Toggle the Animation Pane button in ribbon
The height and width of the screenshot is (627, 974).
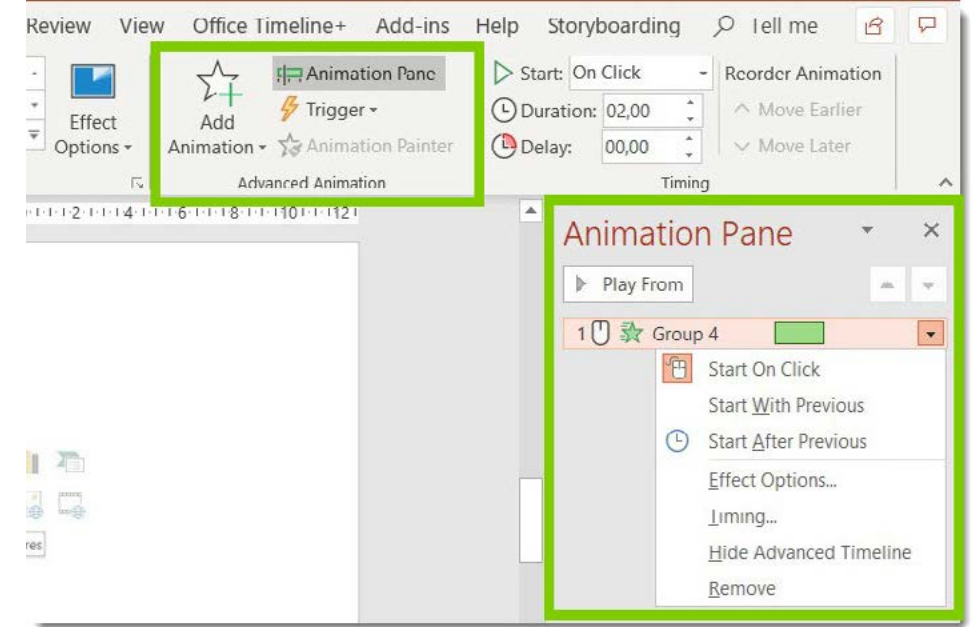tap(358, 73)
